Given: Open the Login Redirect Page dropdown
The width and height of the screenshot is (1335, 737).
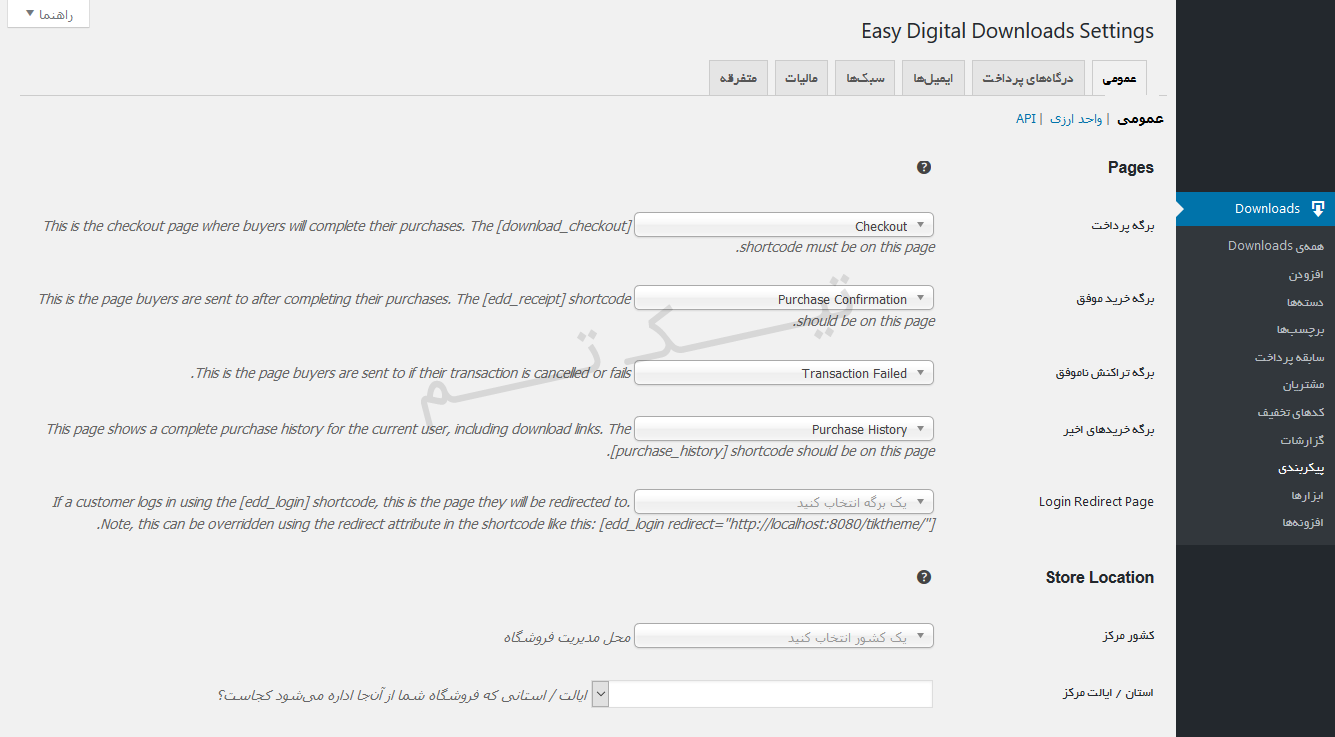Looking at the screenshot, I should (x=785, y=501).
